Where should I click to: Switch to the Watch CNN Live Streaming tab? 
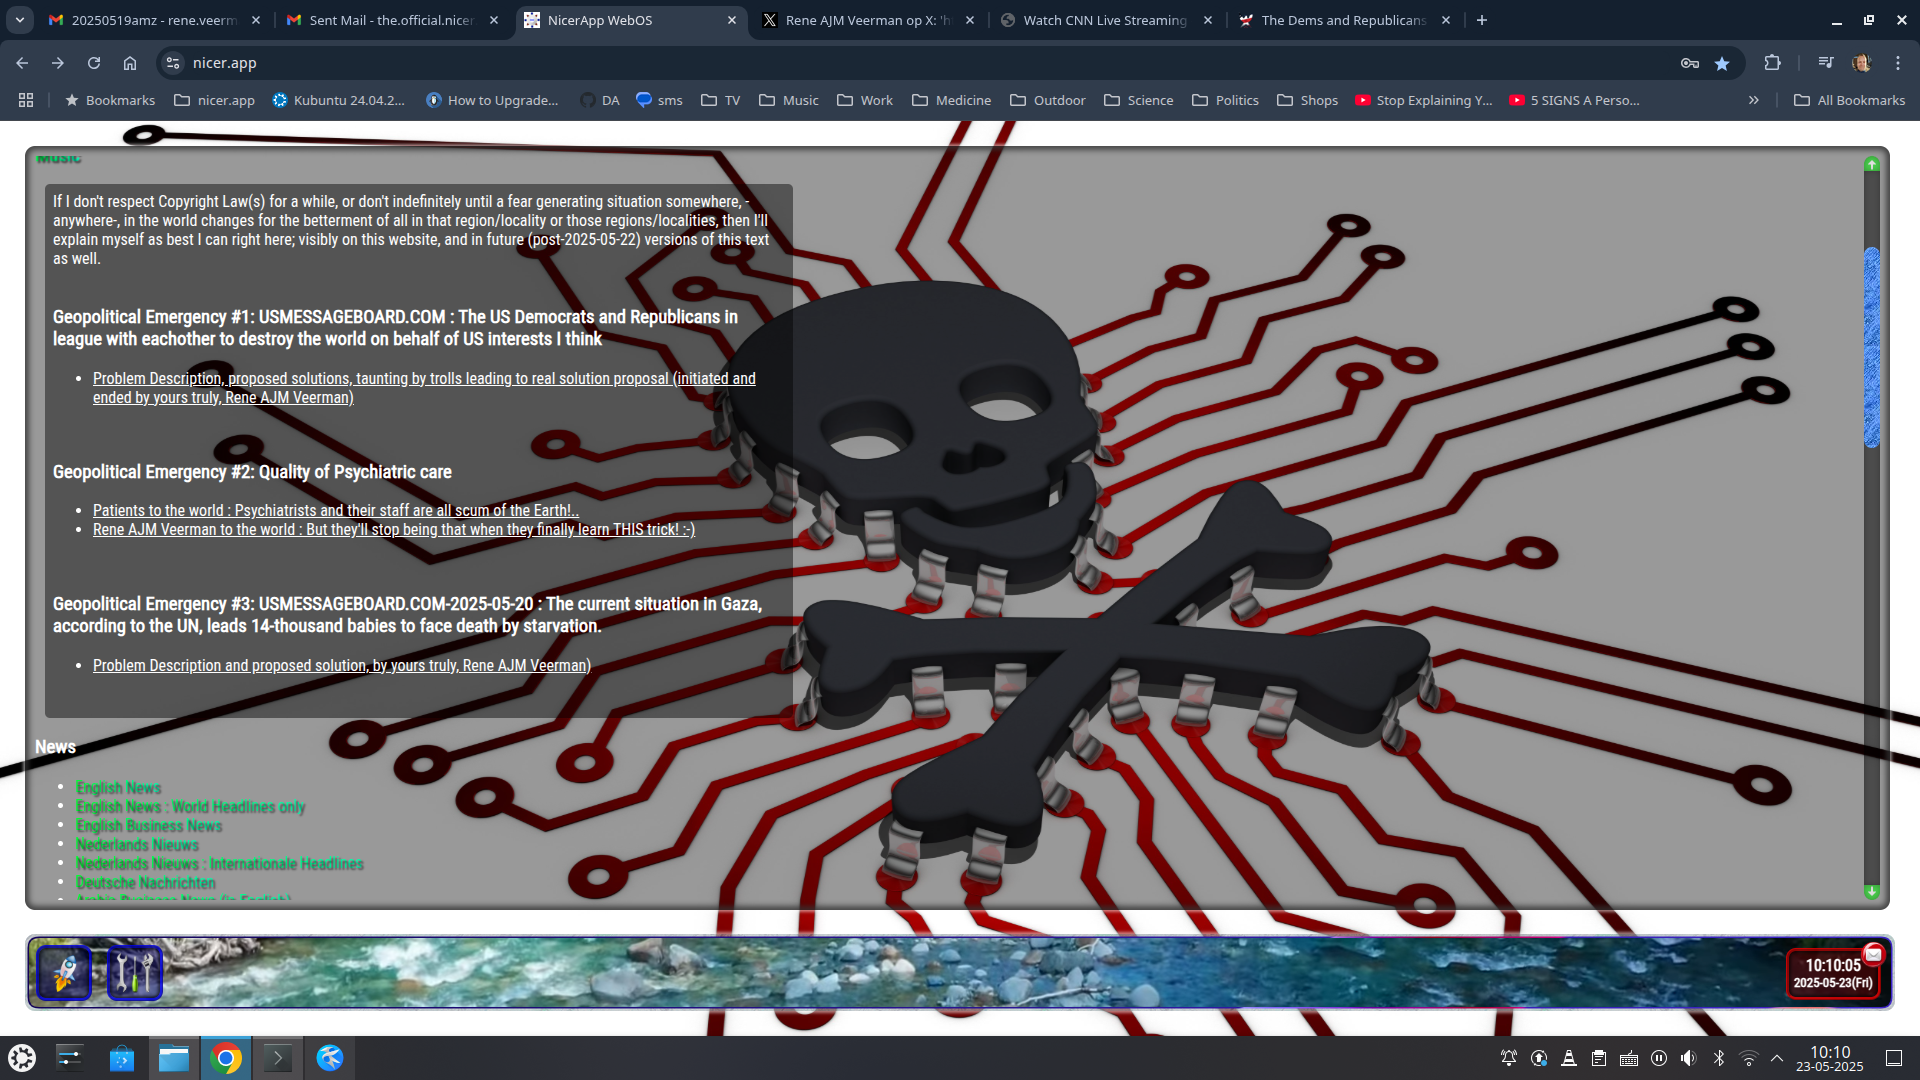tap(1104, 20)
